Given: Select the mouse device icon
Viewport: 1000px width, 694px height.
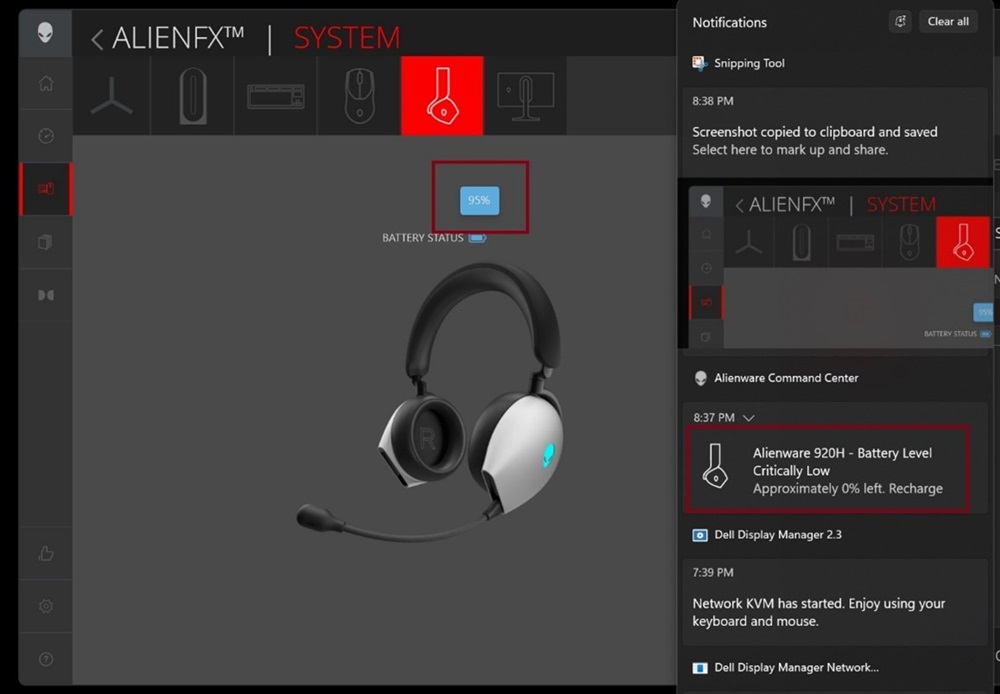Looking at the screenshot, I should (x=358, y=95).
